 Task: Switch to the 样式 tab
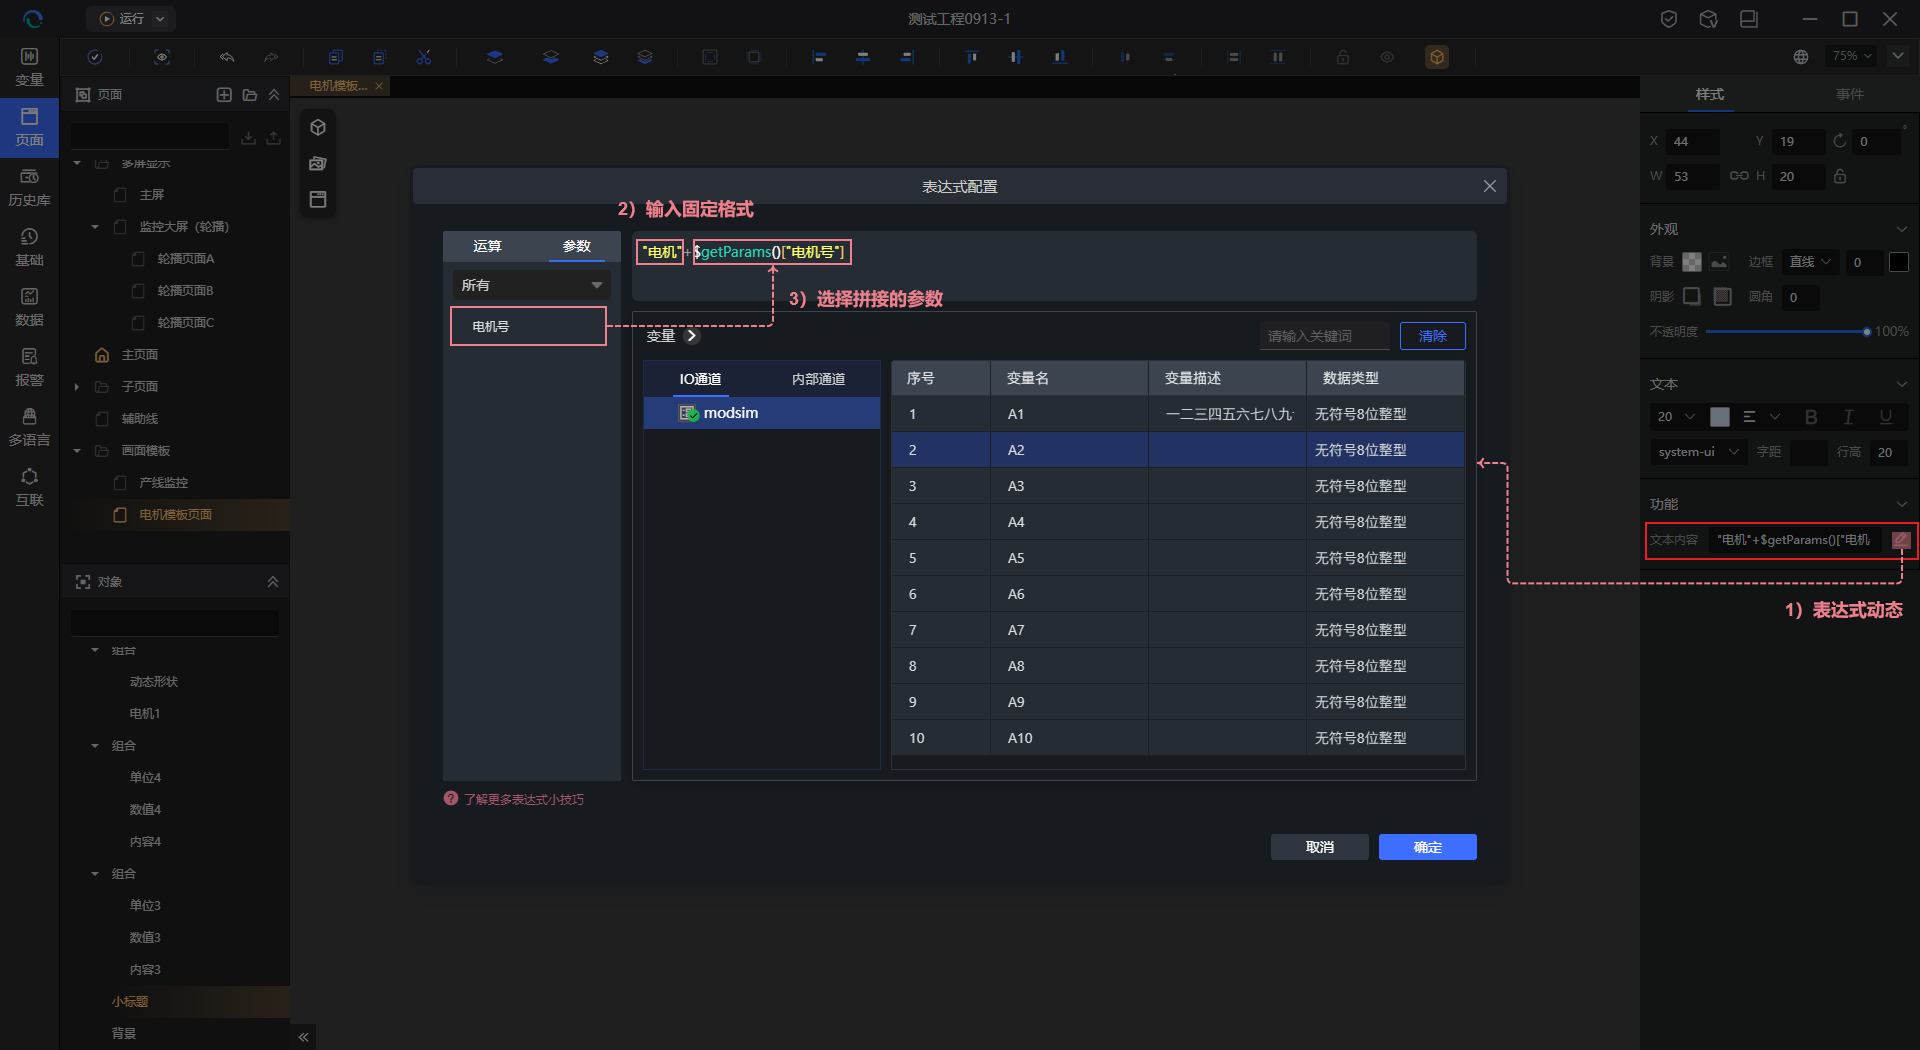pyautogui.click(x=1709, y=94)
